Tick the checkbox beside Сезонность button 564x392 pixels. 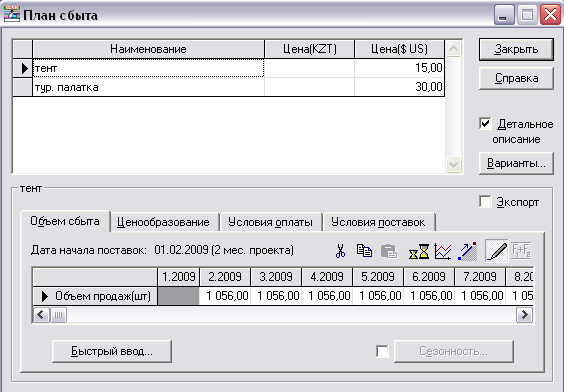pyautogui.click(x=382, y=351)
